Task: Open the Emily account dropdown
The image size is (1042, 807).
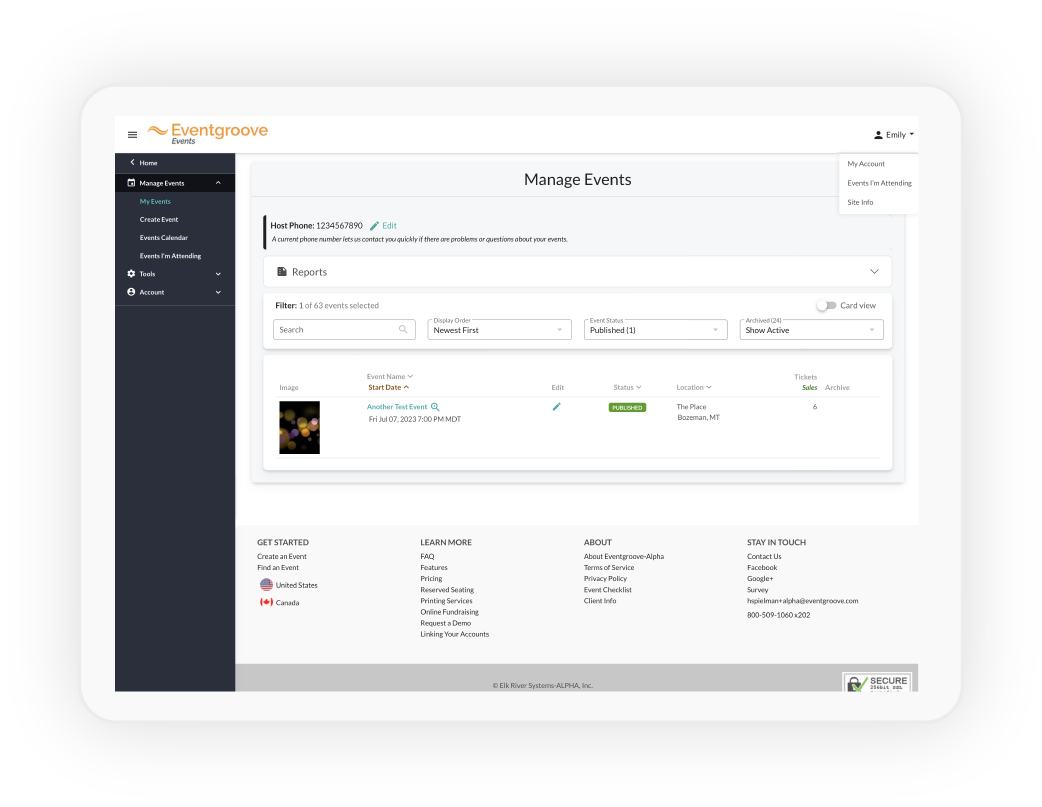Action: [894, 135]
